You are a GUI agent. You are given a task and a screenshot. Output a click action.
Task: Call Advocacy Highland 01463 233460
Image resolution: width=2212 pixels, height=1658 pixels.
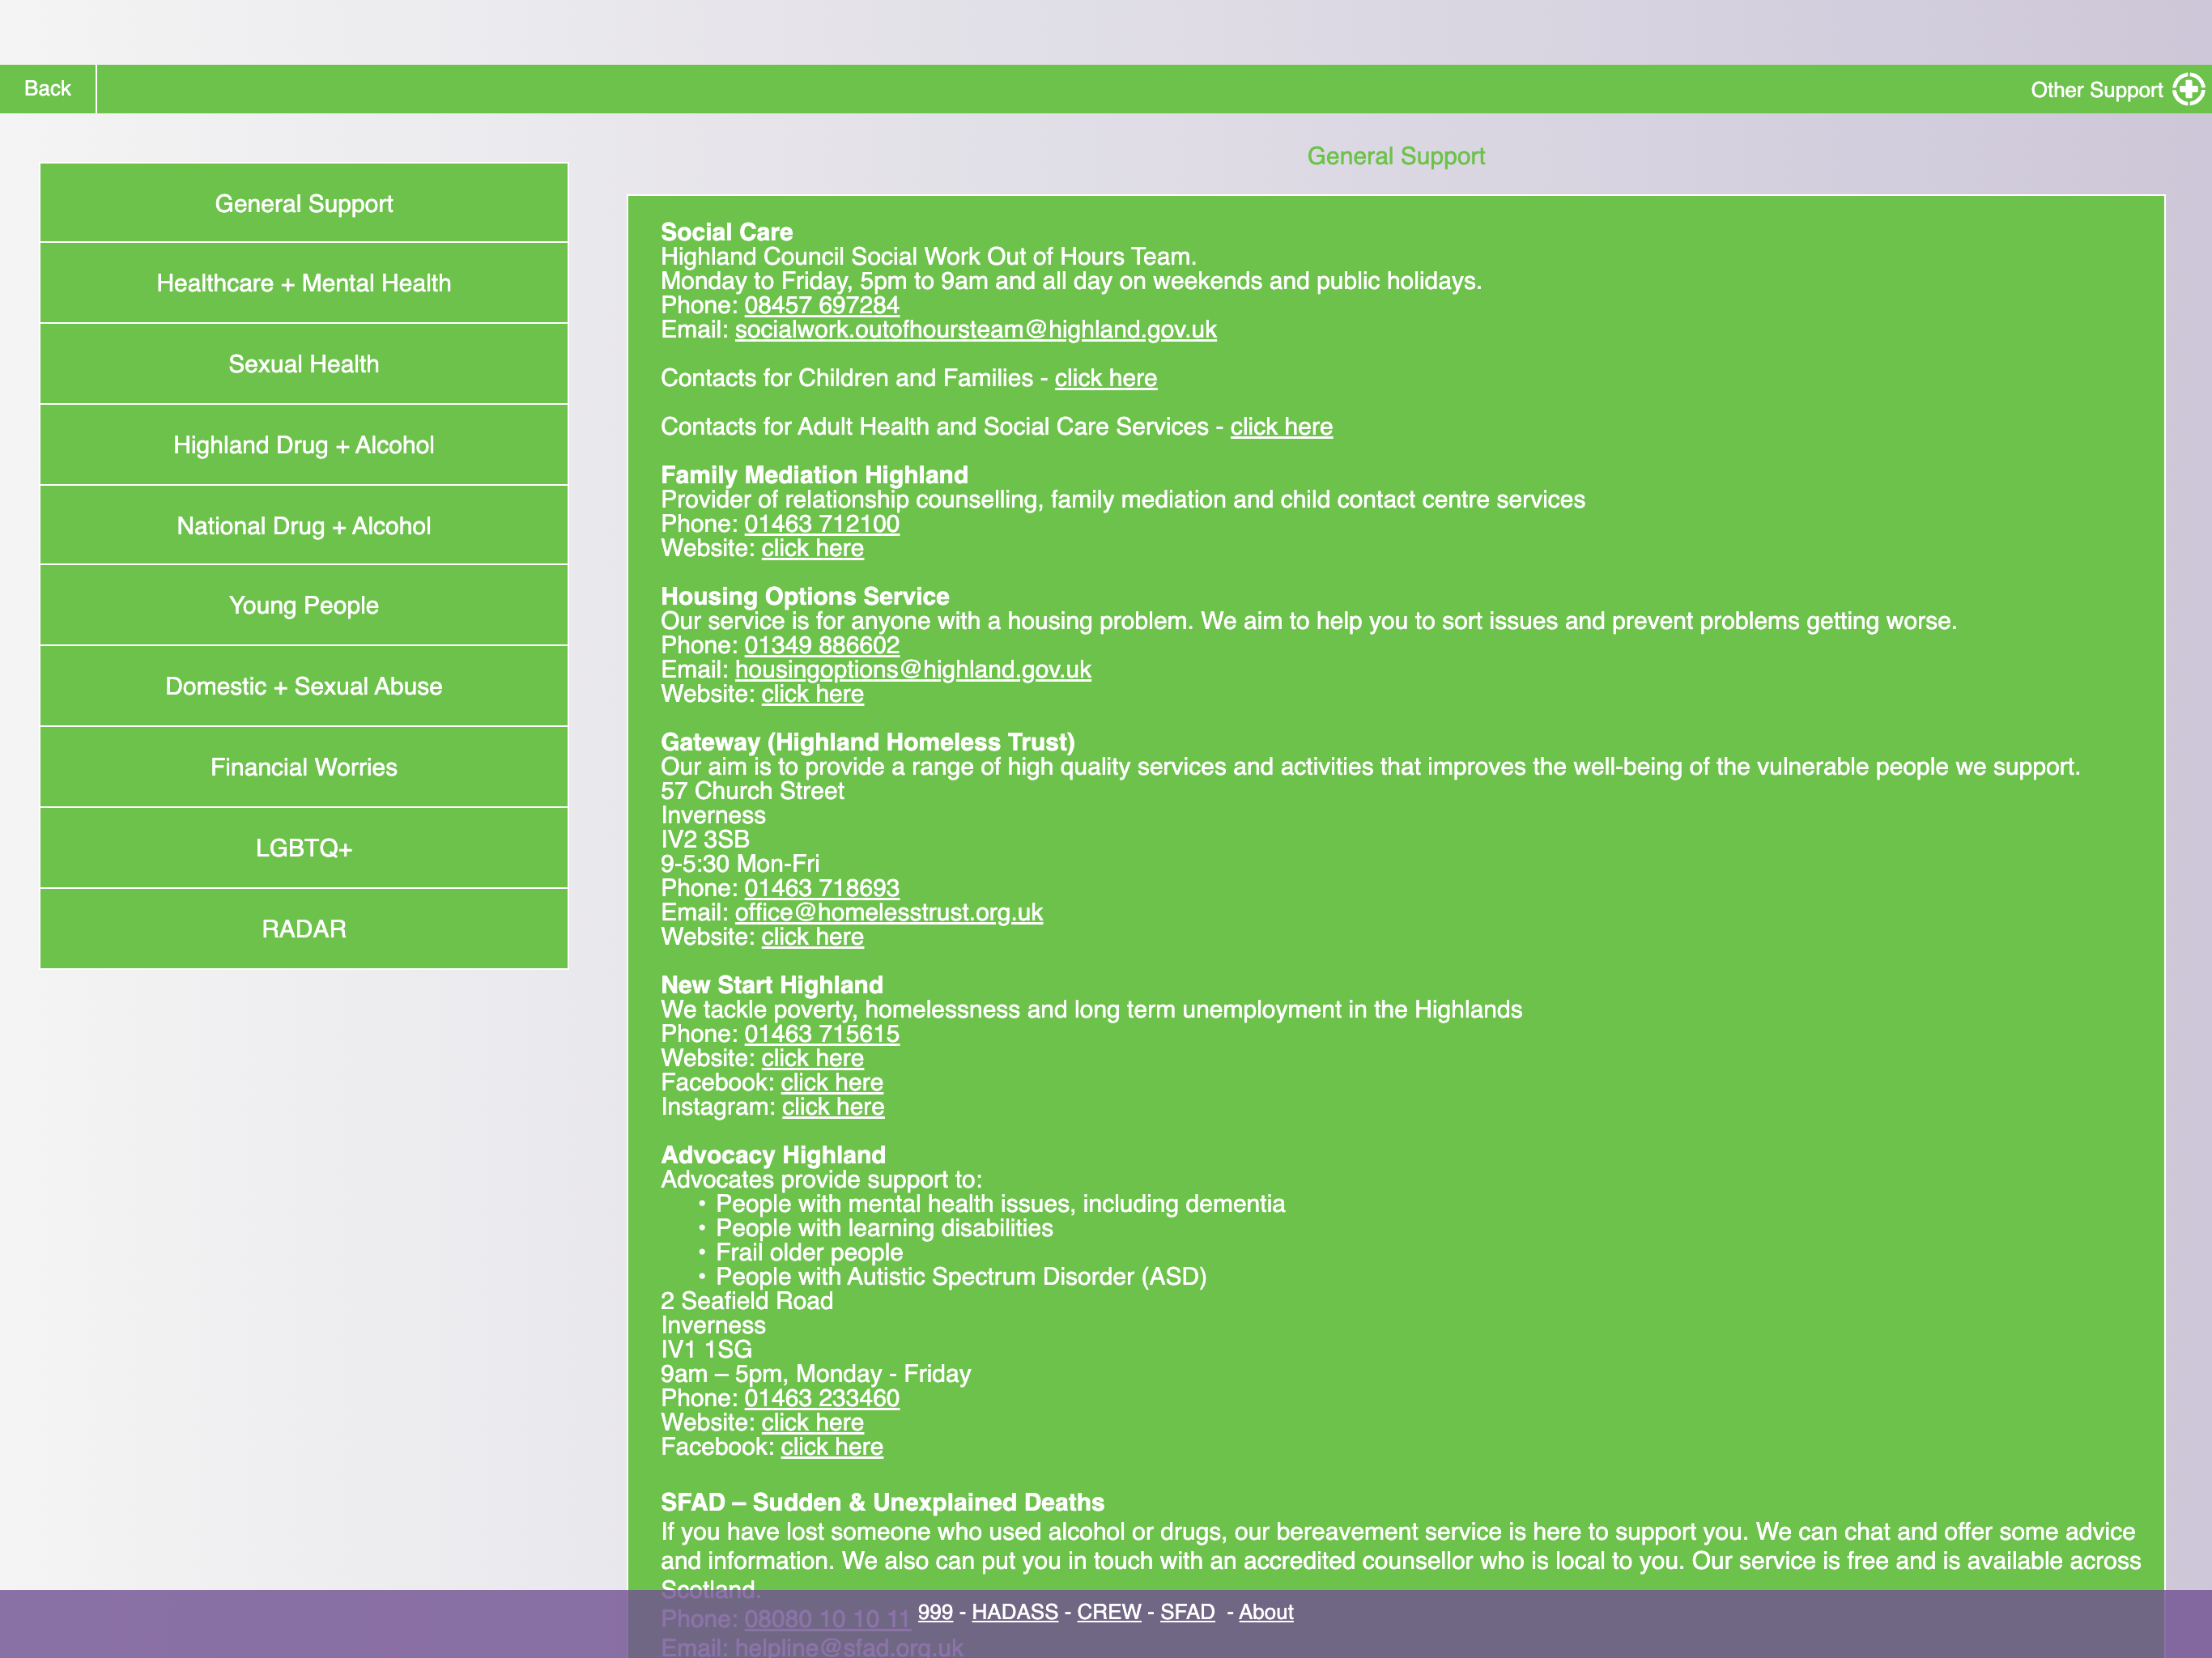click(821, 1398)
